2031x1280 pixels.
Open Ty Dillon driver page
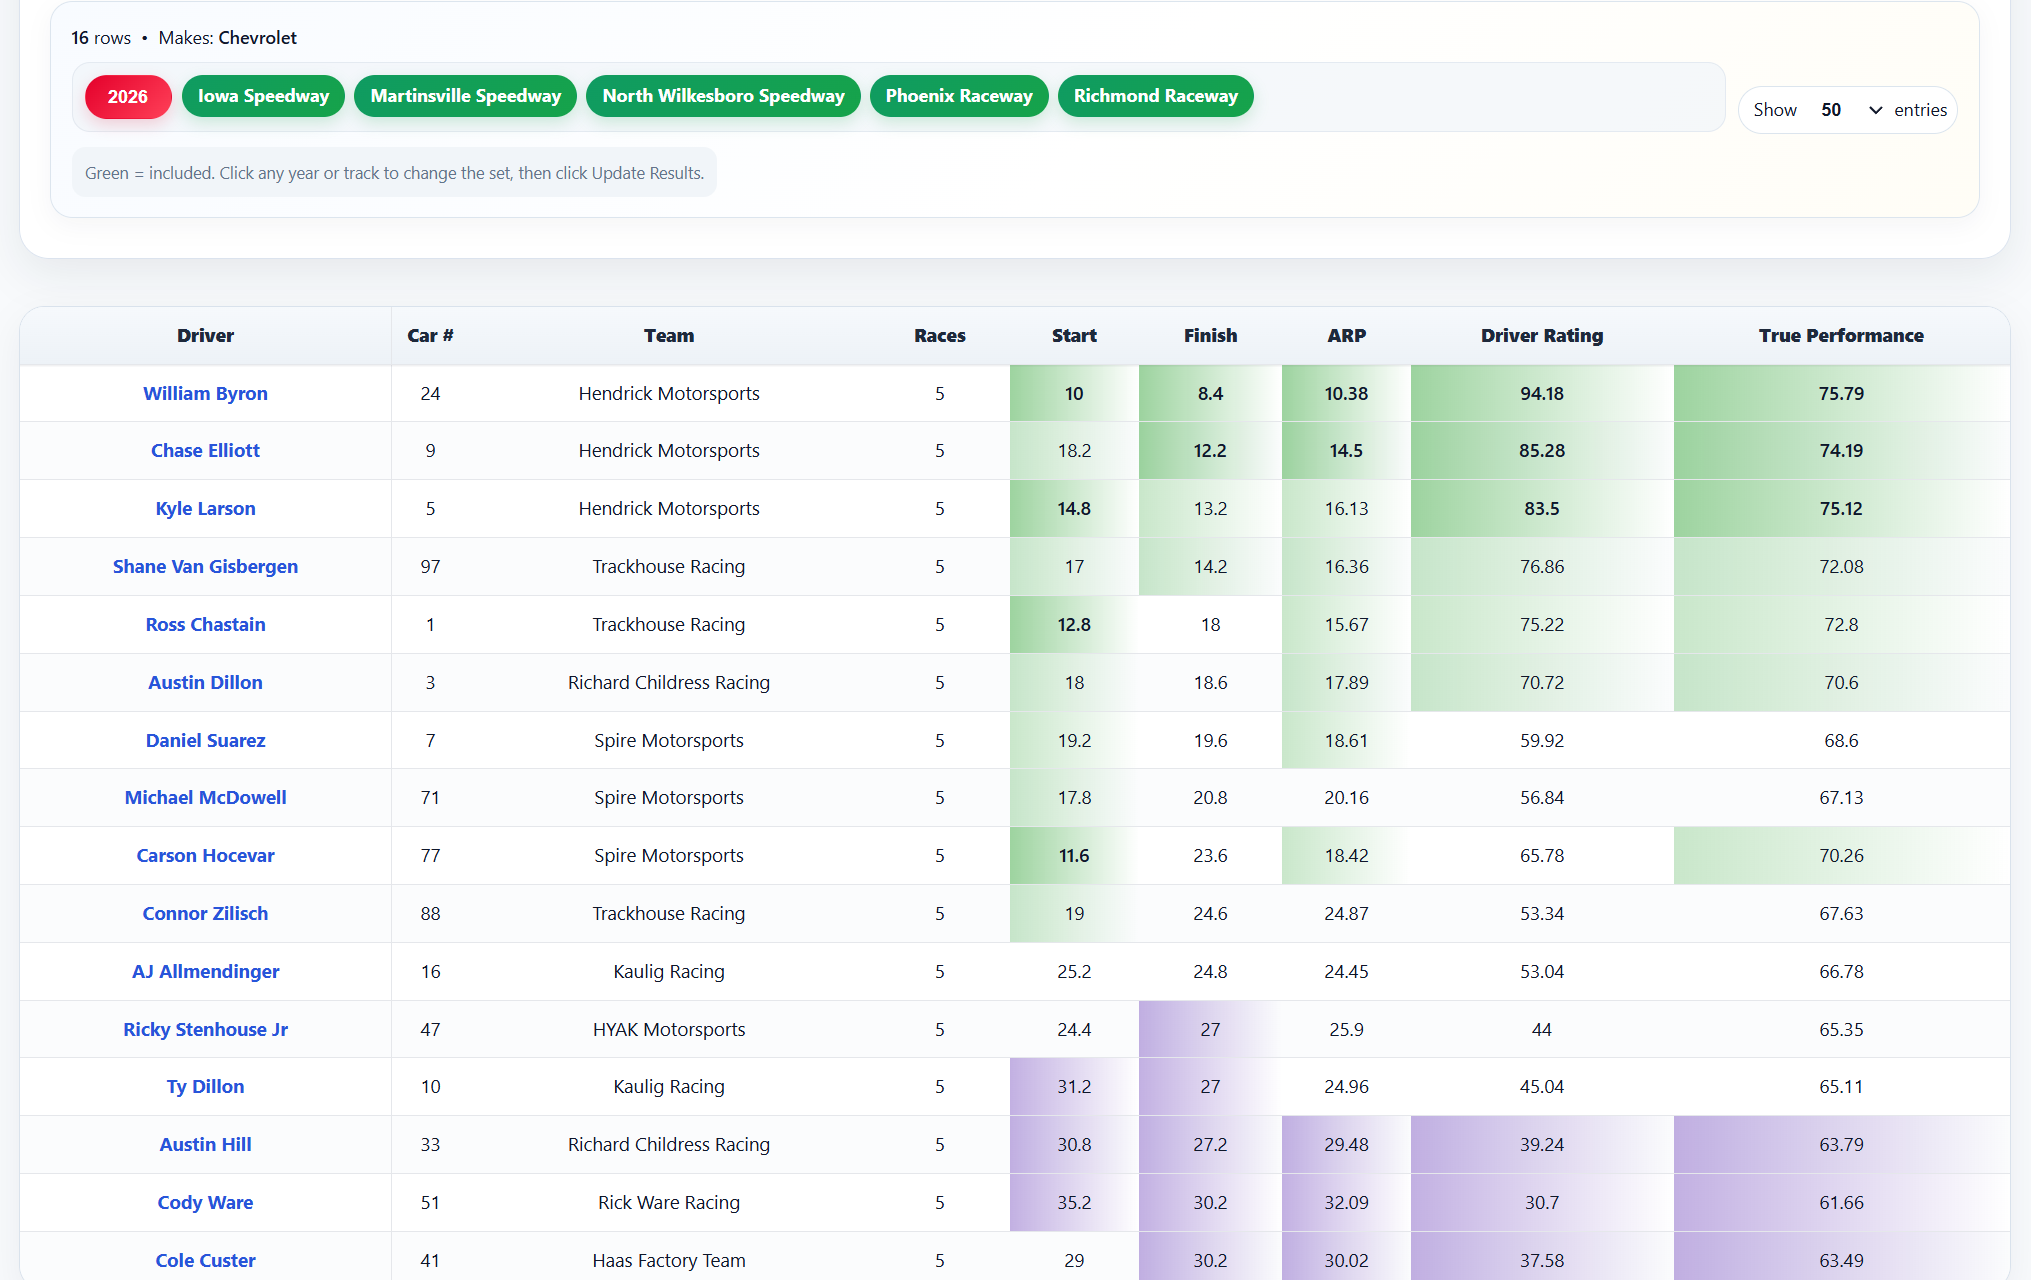205,1087
